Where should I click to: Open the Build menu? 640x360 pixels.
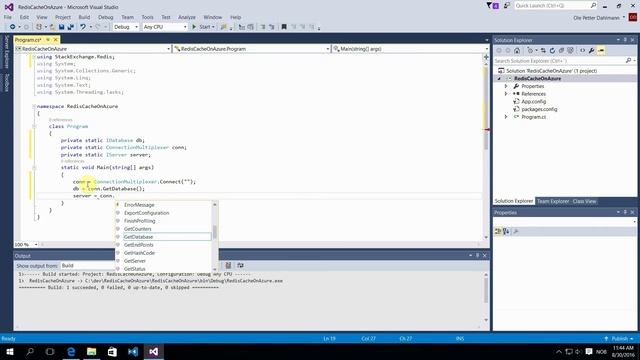pyautogui.click(x=84, y=17)
